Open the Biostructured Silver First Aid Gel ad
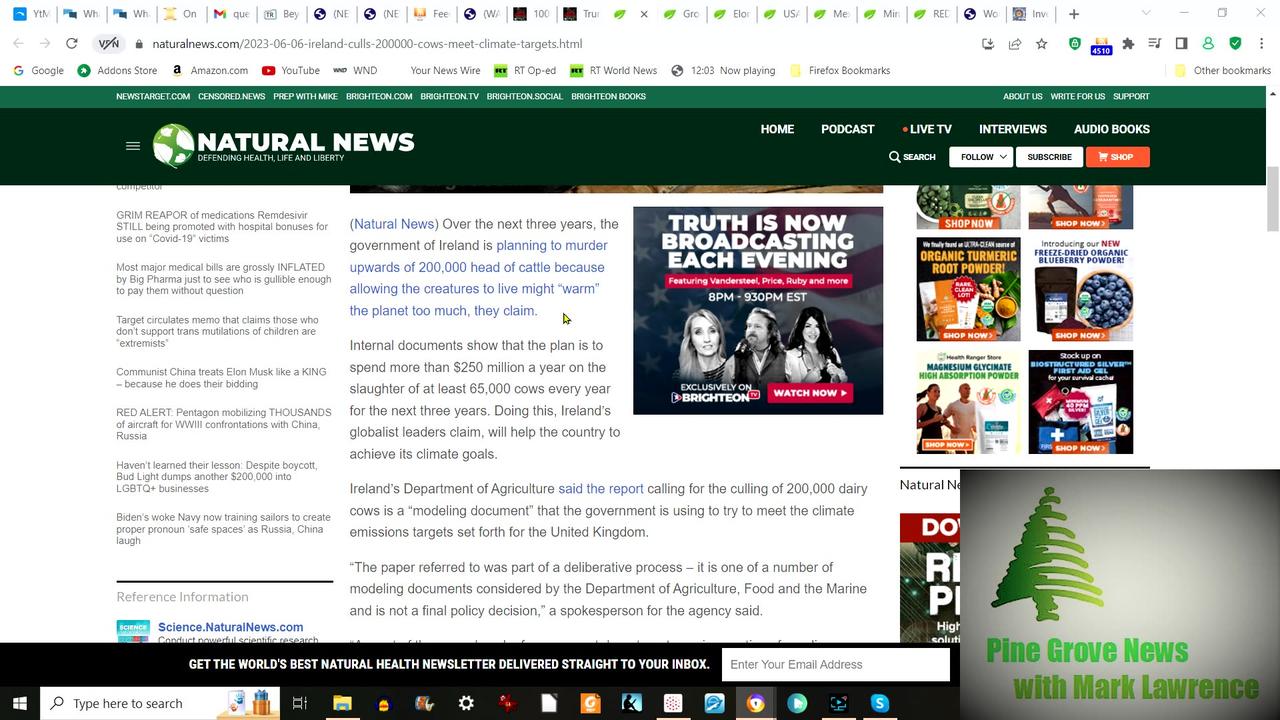The image size is (1280, 720). click(x=1081, y=401)
